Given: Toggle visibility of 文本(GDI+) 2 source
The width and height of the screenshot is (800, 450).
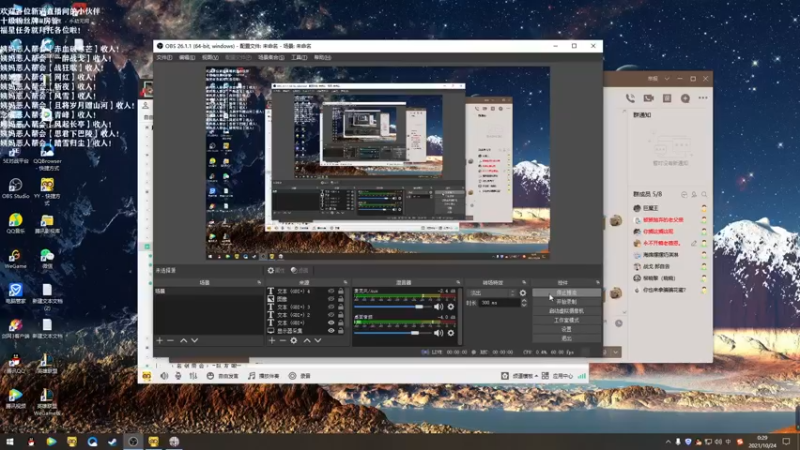Looking at the screenshot, I should coord(331,315).
